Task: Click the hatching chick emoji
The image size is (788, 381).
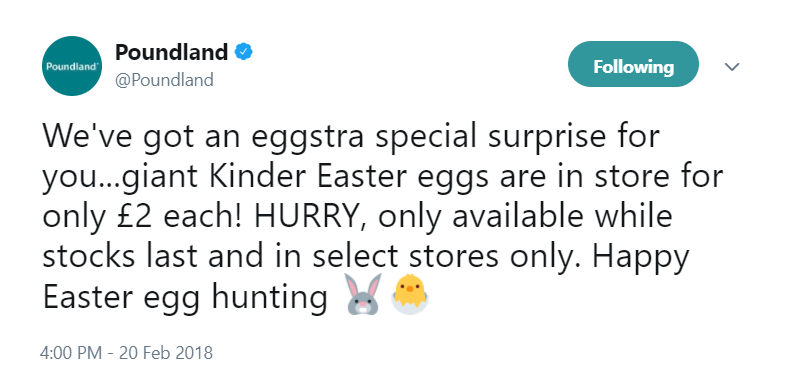Action: pyautogui.click(x=410, y=297)
